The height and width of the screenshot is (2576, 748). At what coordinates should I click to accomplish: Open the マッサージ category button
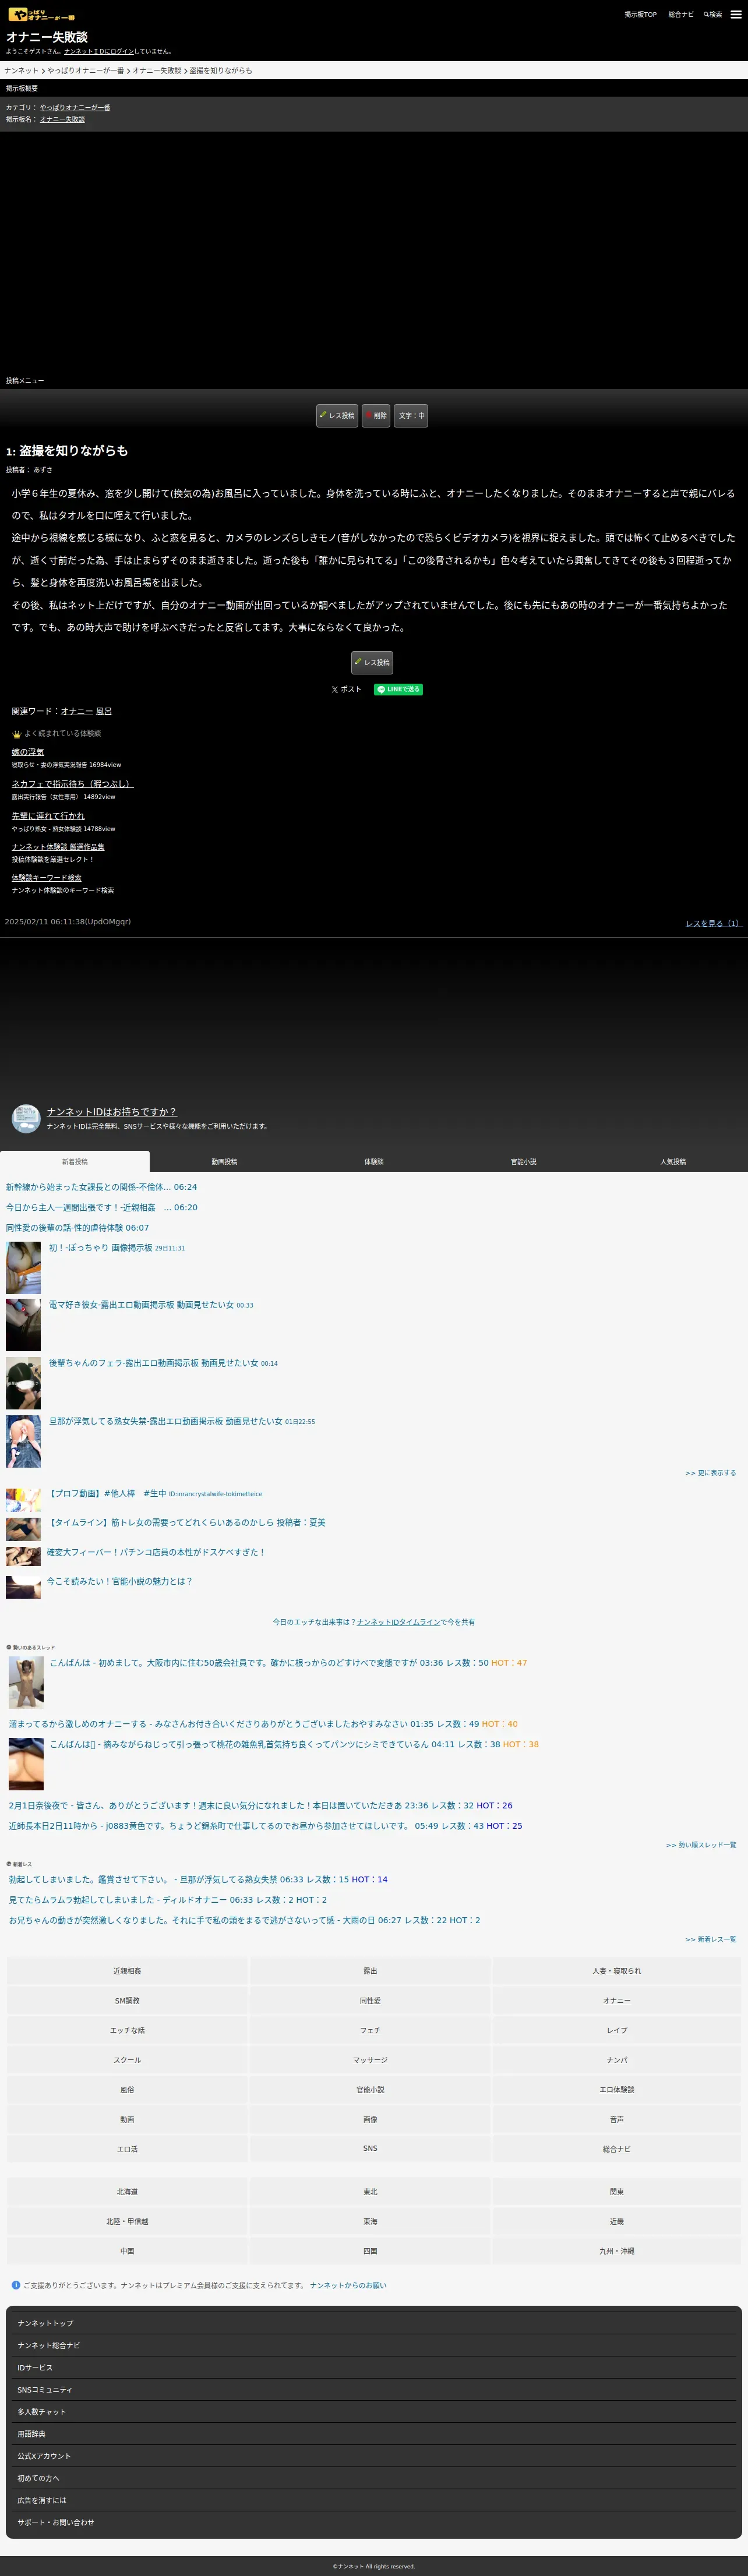pos(370,2059)
